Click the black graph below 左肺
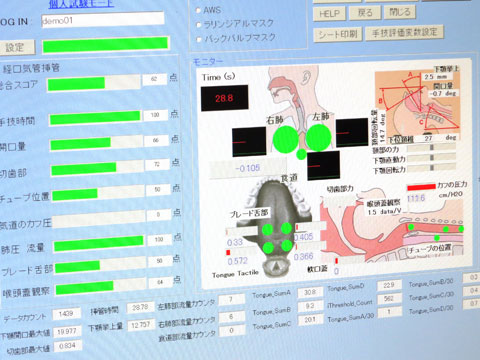480x360 pixels. click(x=323, y=166)
